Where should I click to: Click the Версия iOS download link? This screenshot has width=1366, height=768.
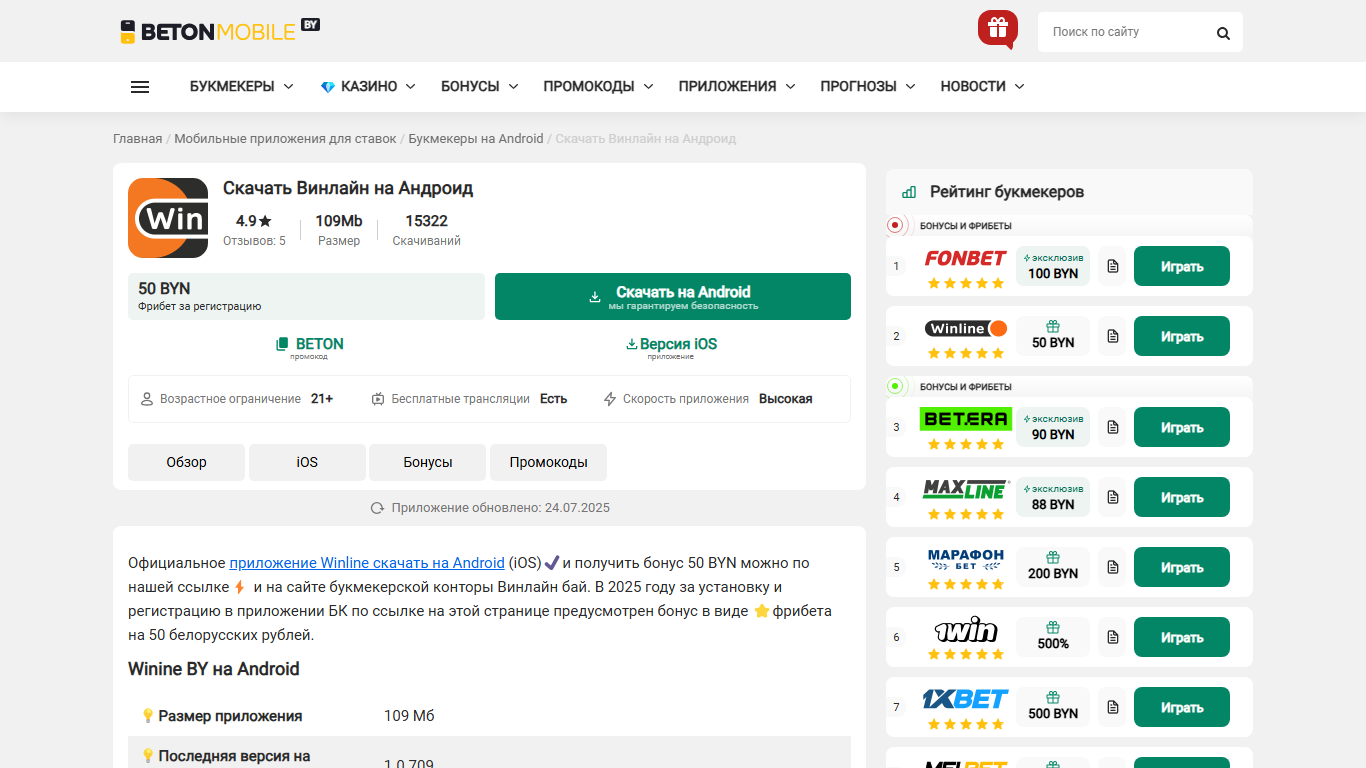pos(671,347)
